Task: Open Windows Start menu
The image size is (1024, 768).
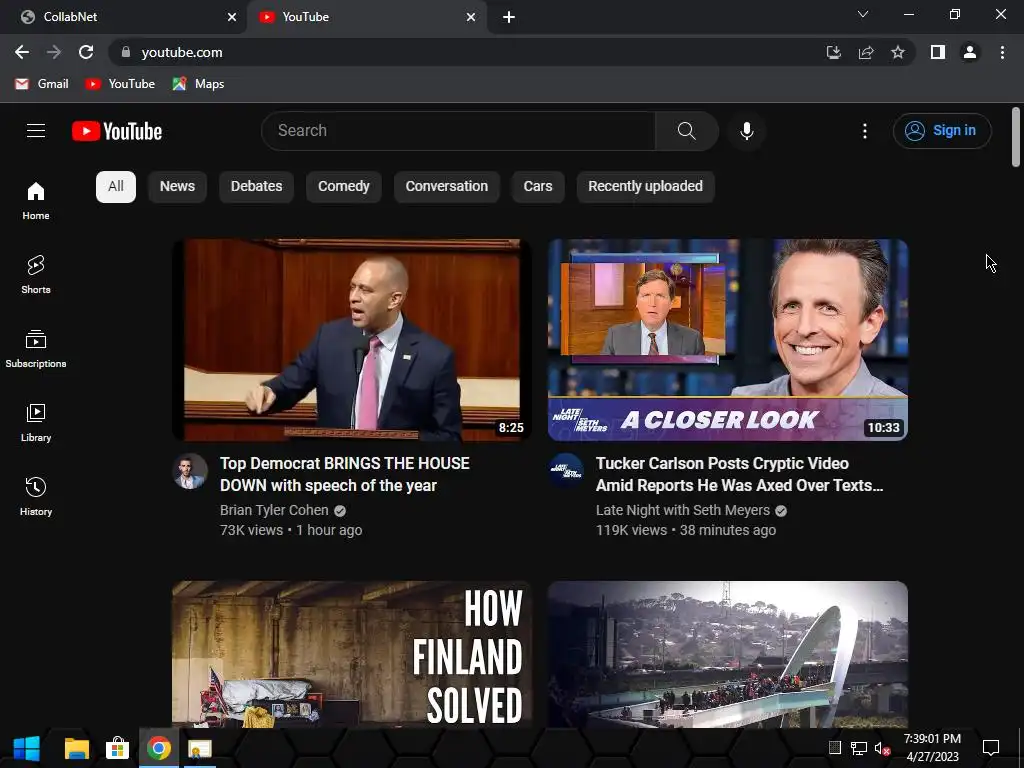Action: click(x=27, y=748)
